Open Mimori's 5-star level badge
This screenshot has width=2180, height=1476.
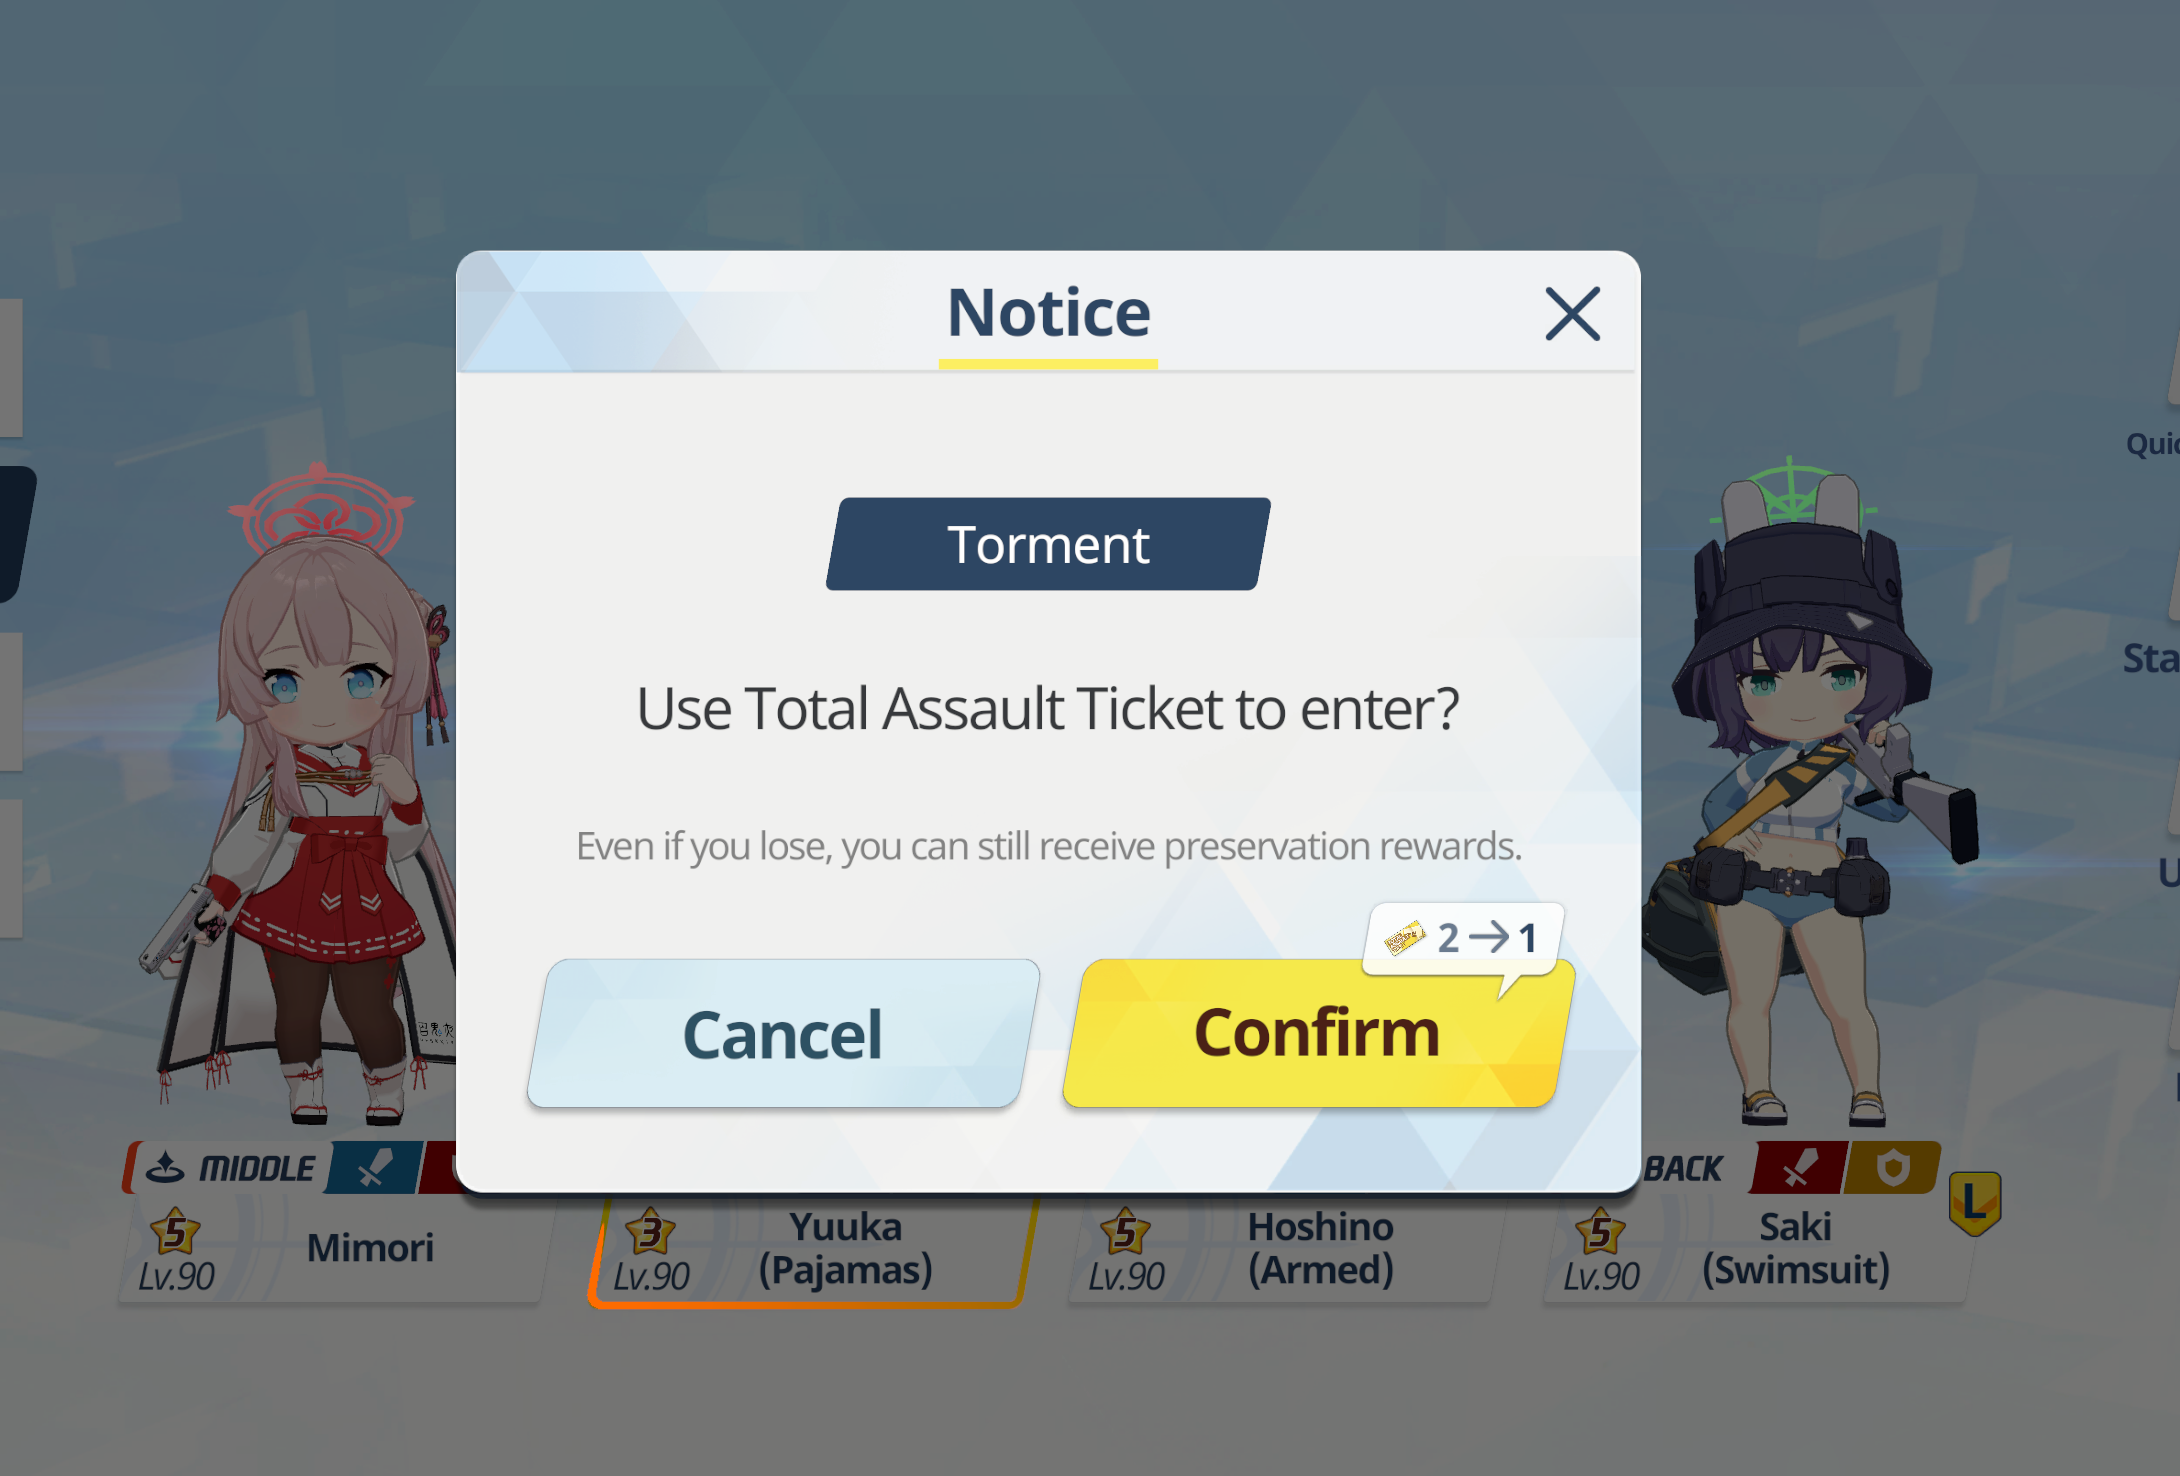176,1232
